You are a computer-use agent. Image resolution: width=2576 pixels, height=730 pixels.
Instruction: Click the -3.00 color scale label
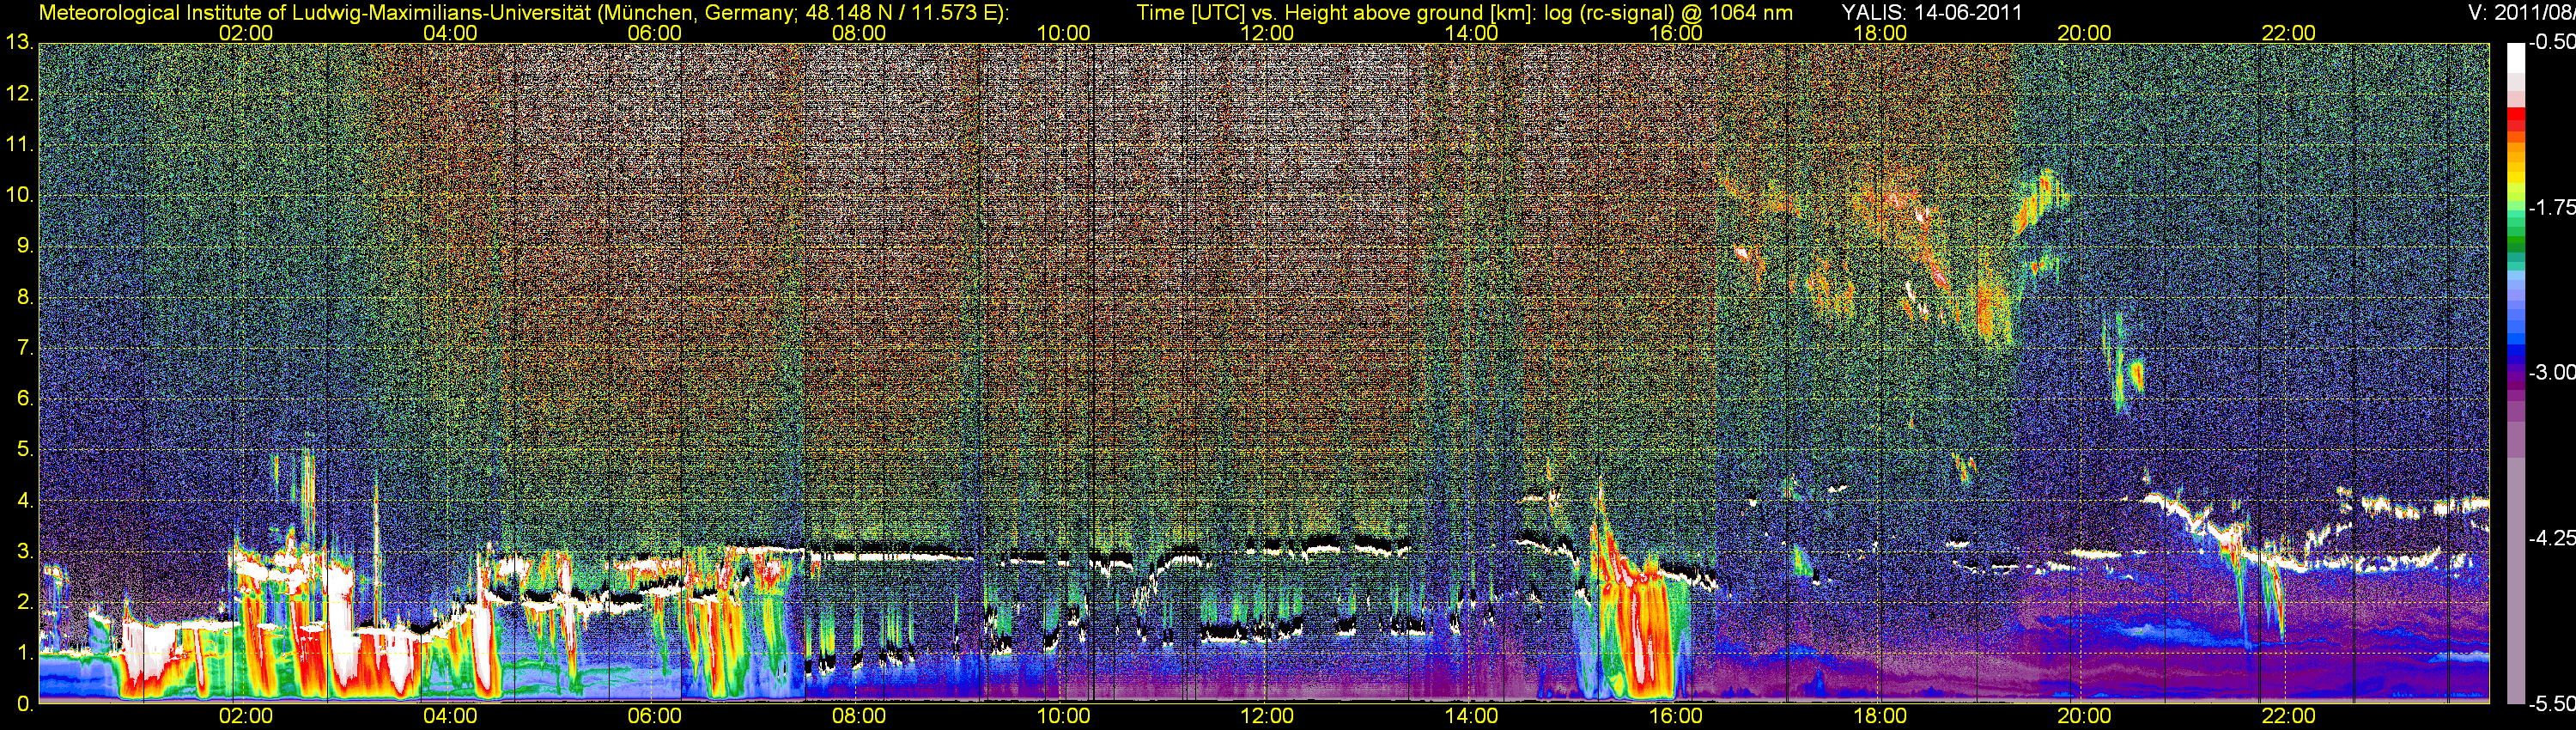click(x=2551, y=373)
